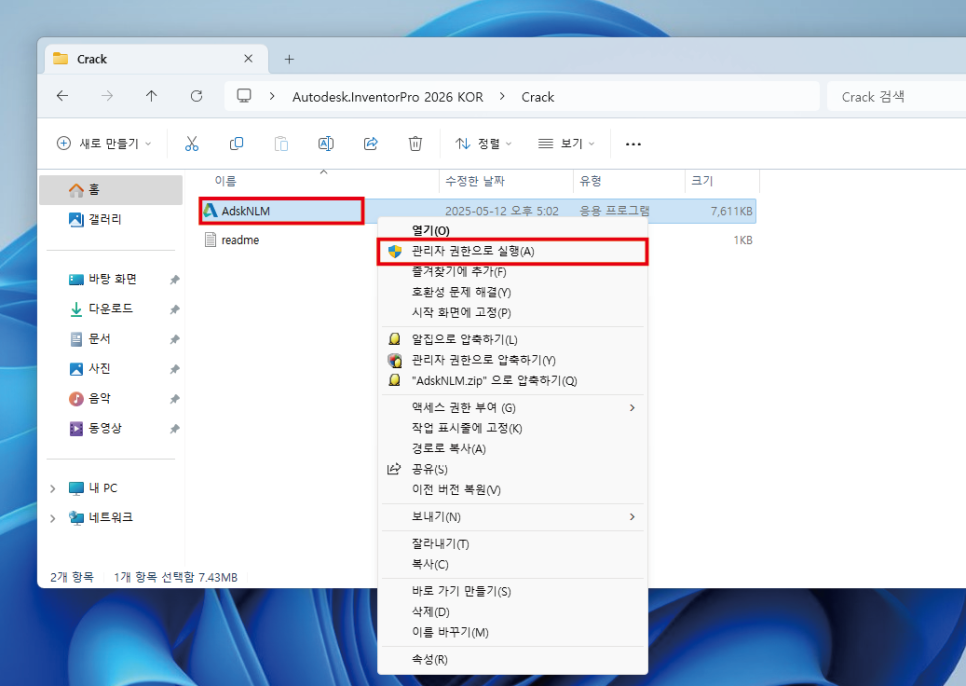The image size is (966, 686).
Task: Open 새로 만들기 dropdown
Action: (104, 143)
